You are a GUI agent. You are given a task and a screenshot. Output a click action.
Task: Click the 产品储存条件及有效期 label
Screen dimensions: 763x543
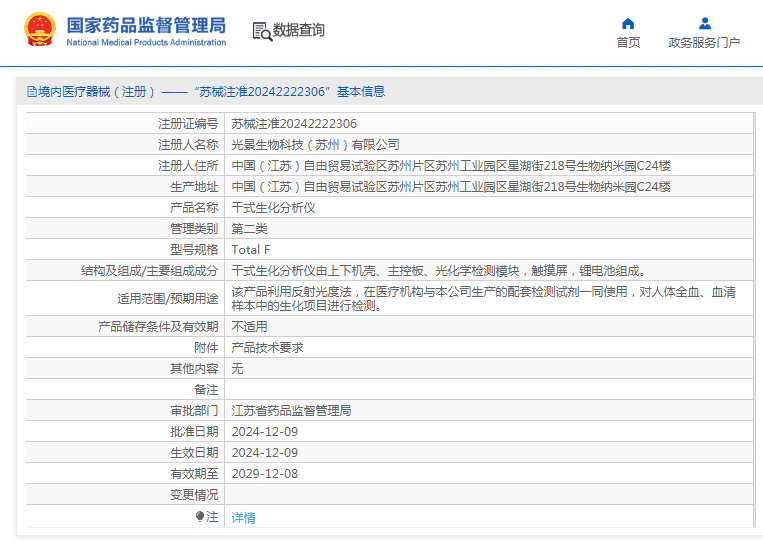point(158,326)
